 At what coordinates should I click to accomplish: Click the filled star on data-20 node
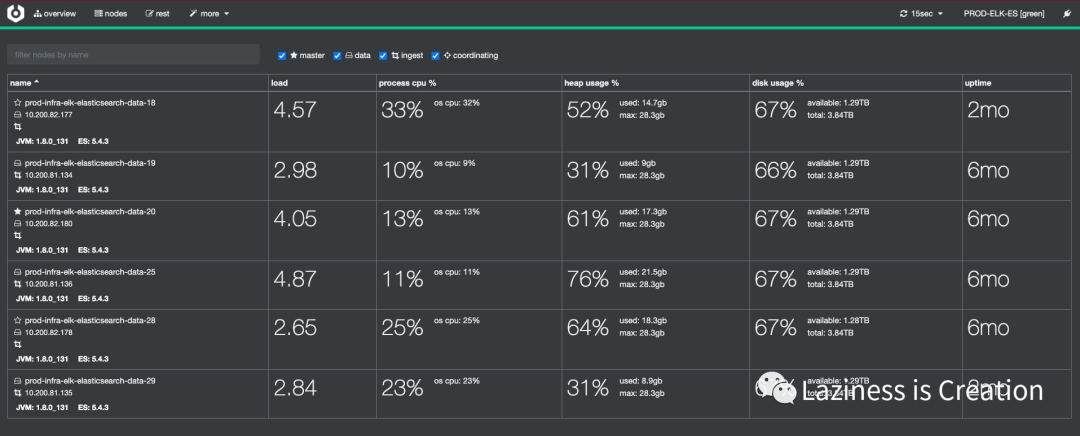point(17,212)
